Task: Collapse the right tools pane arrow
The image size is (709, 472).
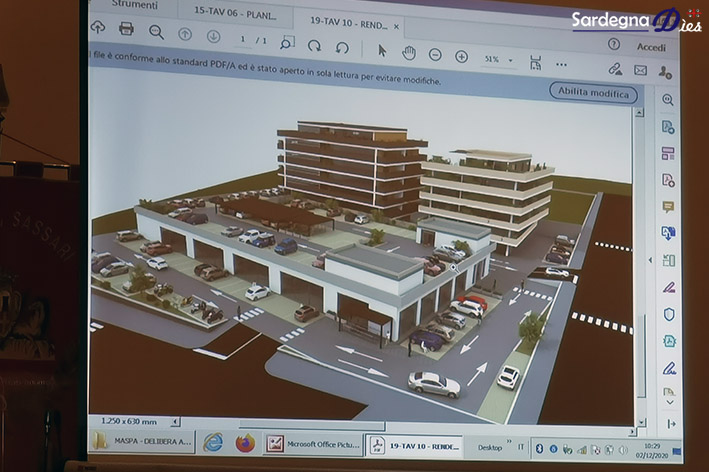Action: [650, 260]
